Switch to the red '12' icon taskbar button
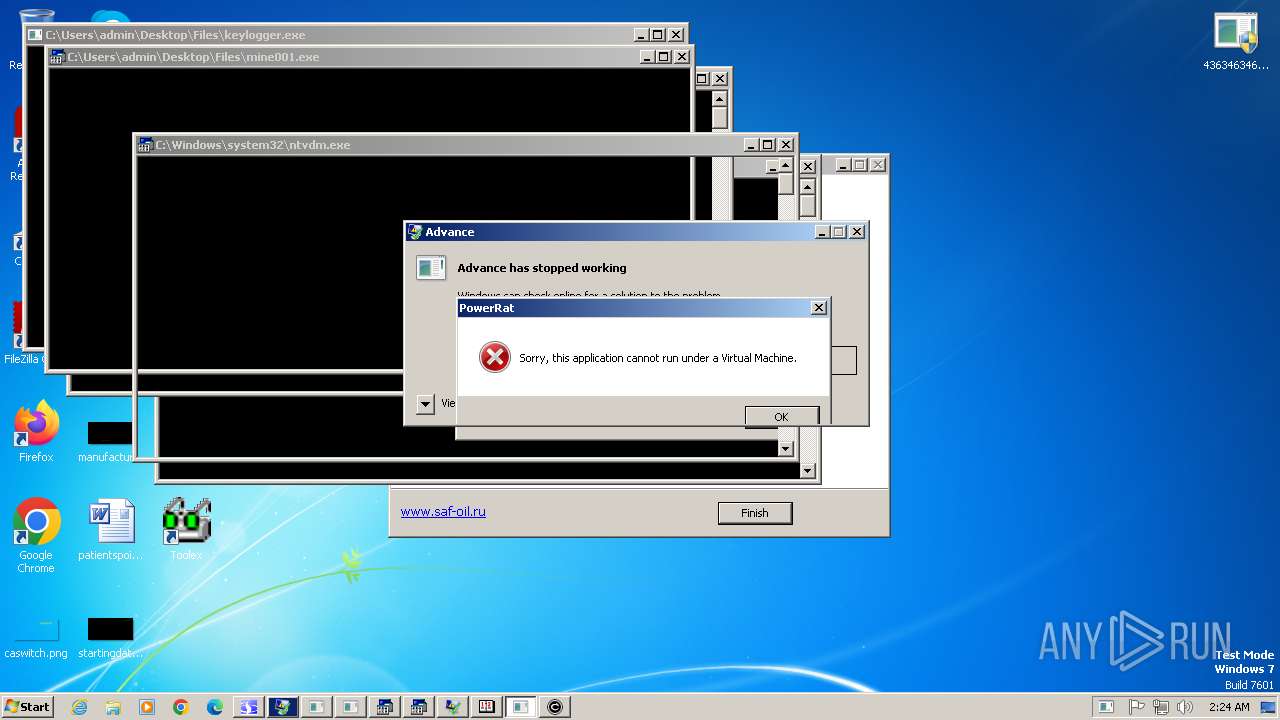 pyautogui.click(x=487, y=707)
